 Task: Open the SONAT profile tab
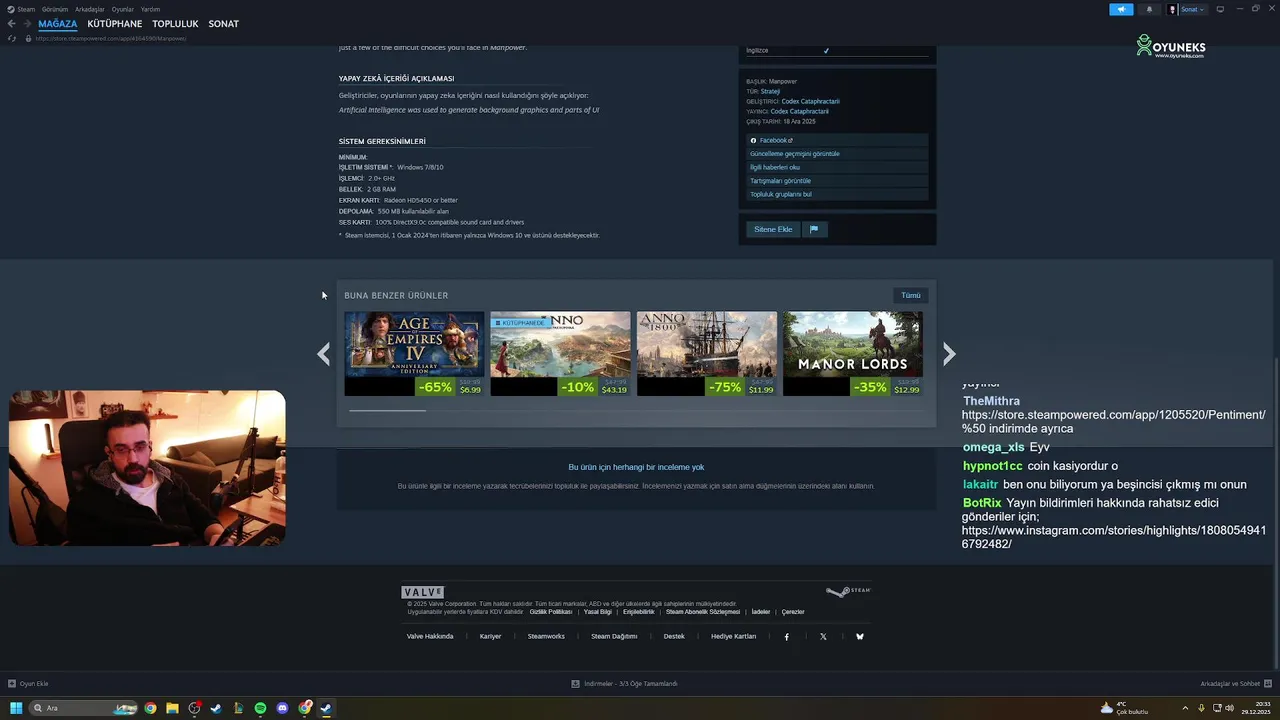[x=223, y=24]
